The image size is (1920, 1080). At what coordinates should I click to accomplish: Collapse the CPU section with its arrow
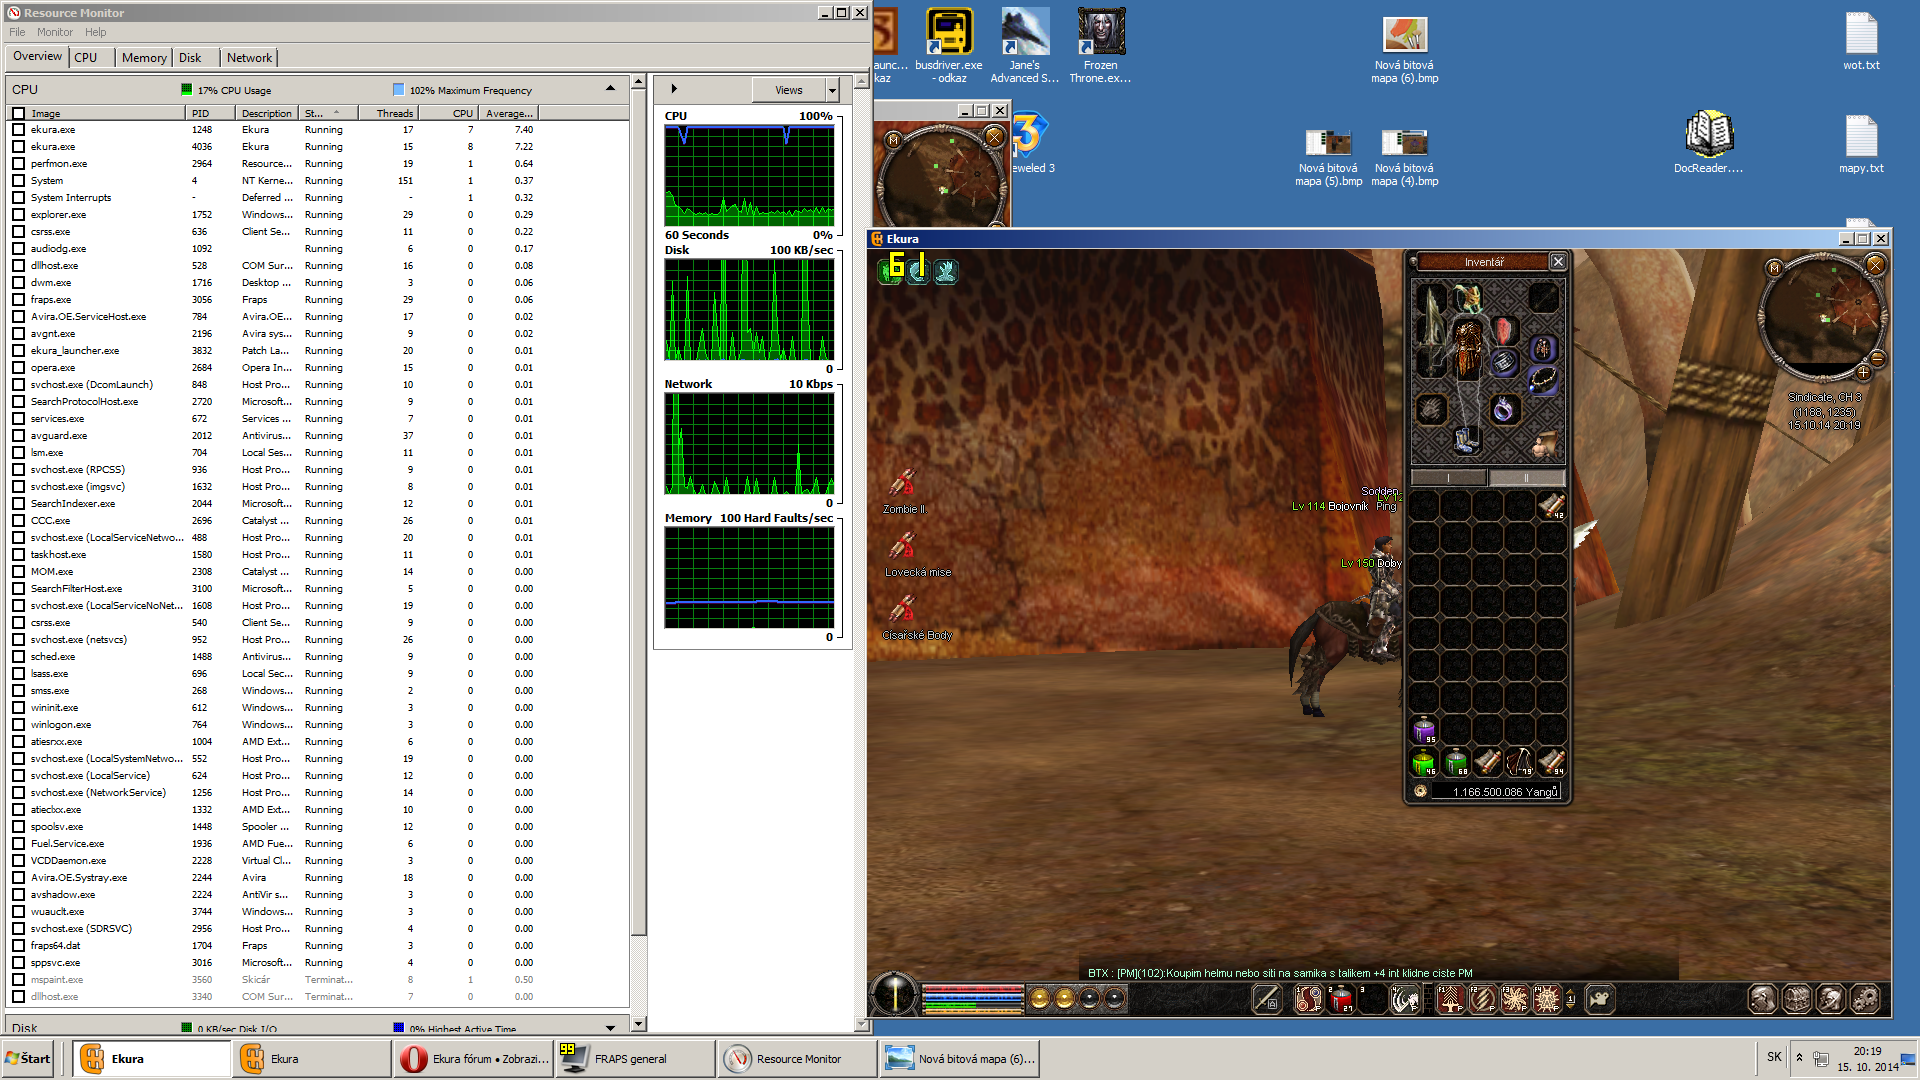610,89
